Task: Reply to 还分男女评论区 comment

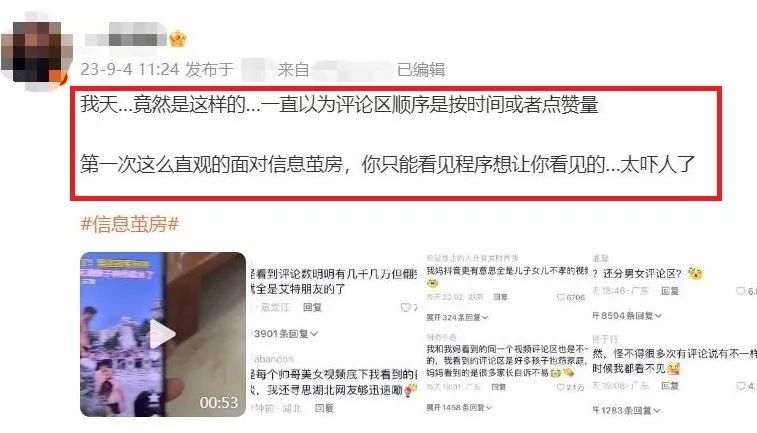Action: (670, 291)
